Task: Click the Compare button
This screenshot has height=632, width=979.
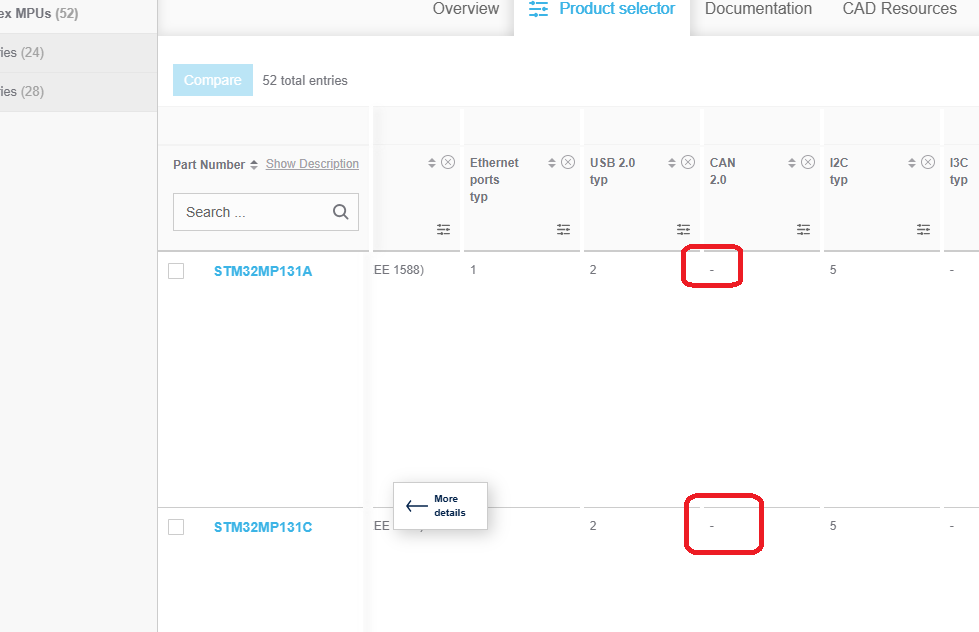Action: click(x=212, y=80)
